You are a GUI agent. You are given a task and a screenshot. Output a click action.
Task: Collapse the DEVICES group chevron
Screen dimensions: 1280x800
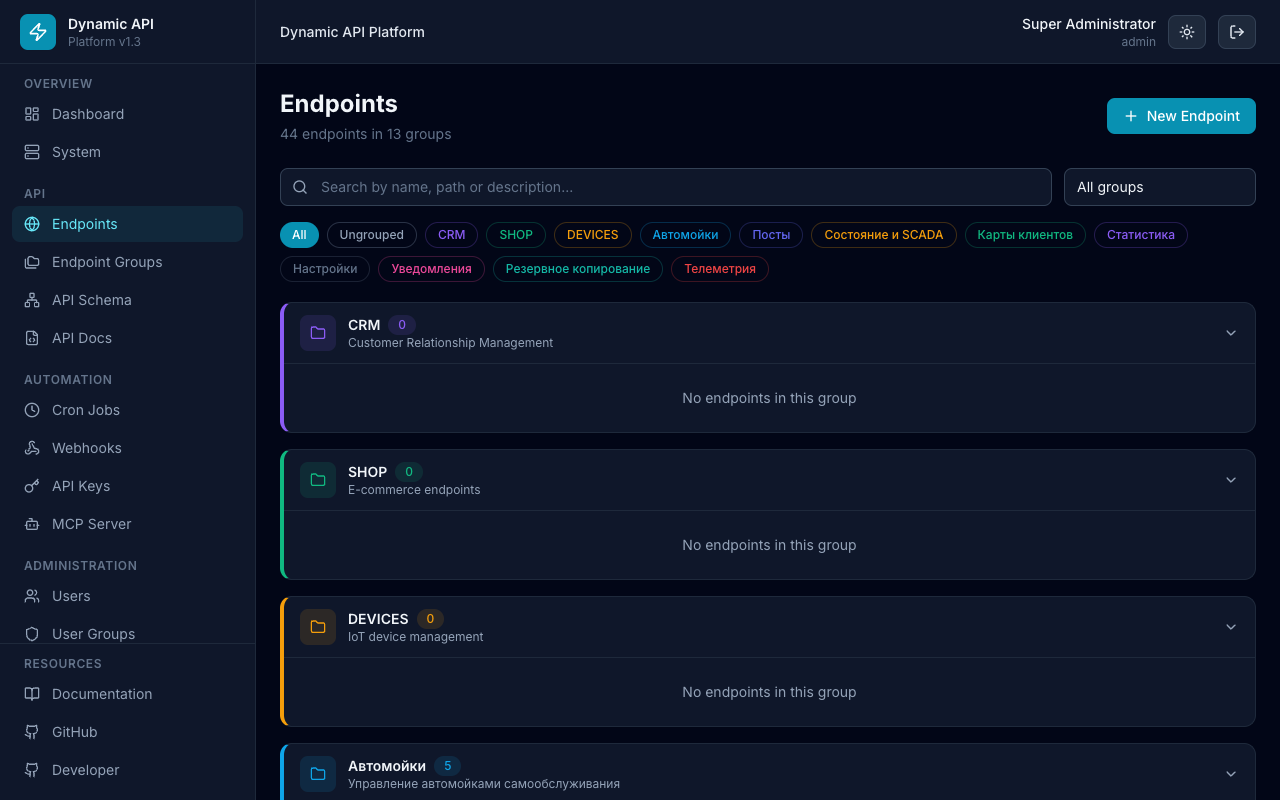pyautogui.click(x=1231, y=627)
